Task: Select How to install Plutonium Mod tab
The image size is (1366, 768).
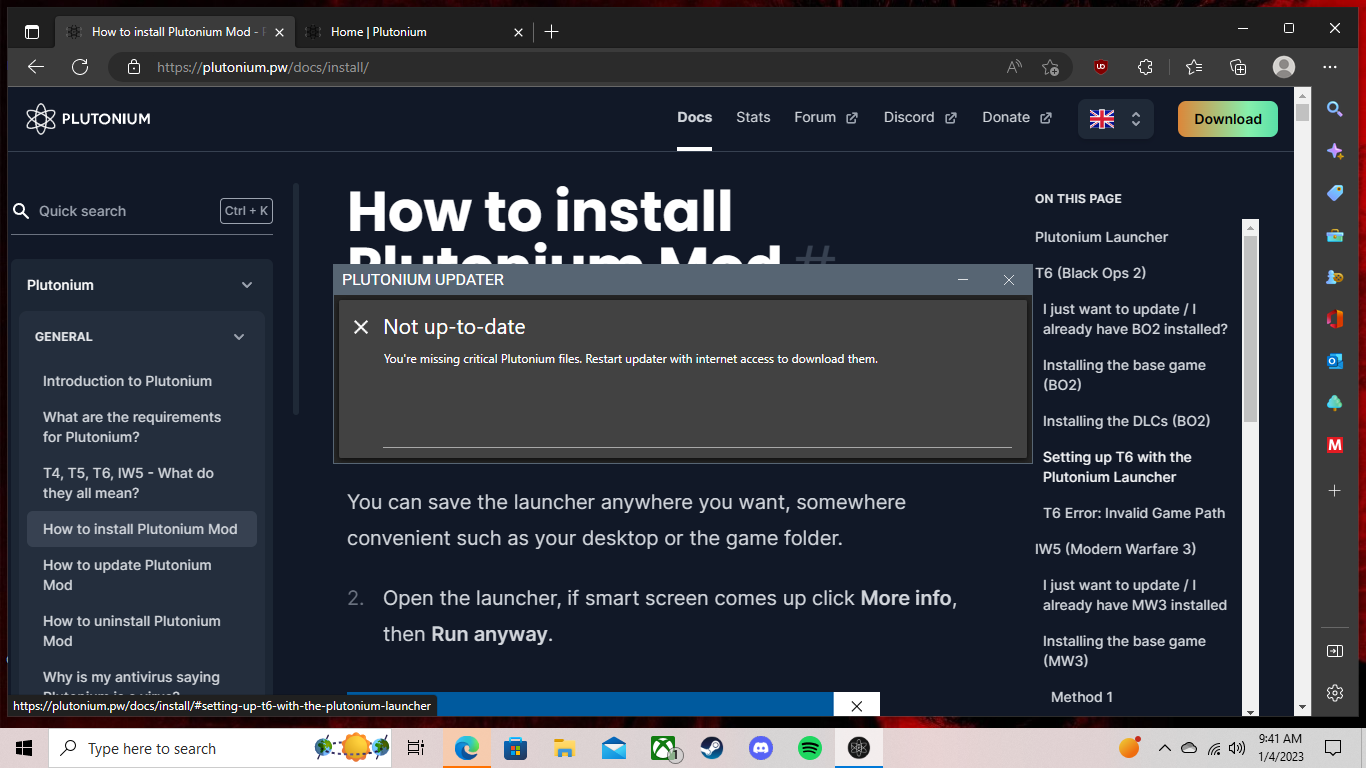Action: (x=175, y=32)
